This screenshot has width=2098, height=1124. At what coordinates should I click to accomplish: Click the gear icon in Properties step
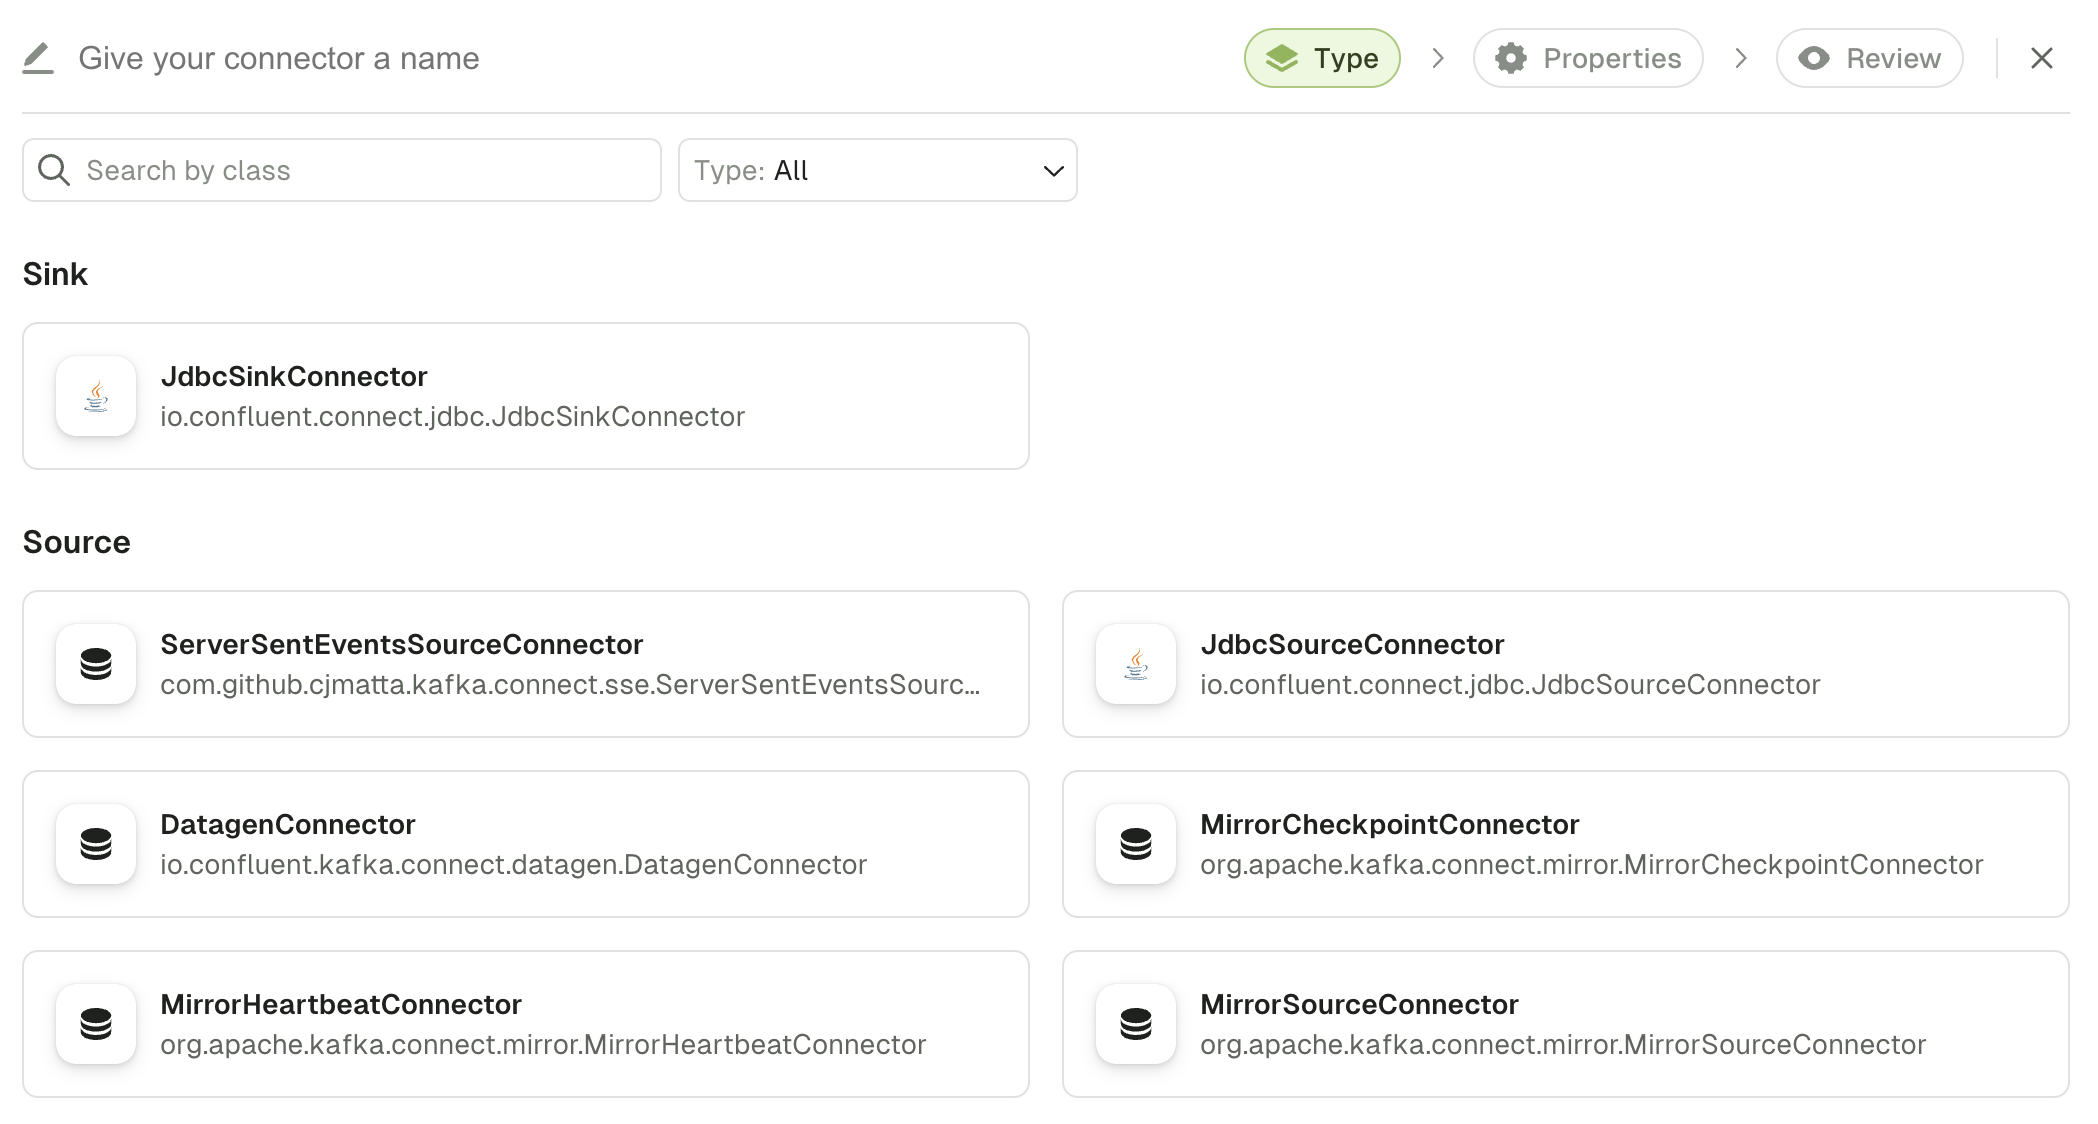point(1511,58)
